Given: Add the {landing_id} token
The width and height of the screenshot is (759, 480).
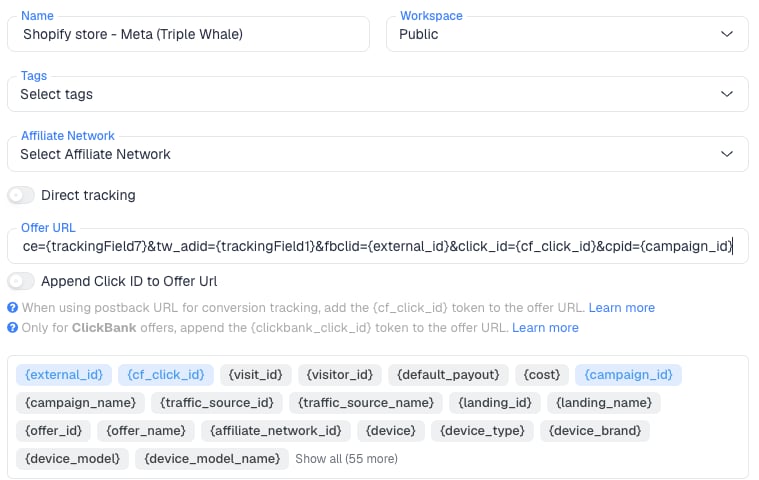Looking at the screenshot, I should click(x=495, y=403).
